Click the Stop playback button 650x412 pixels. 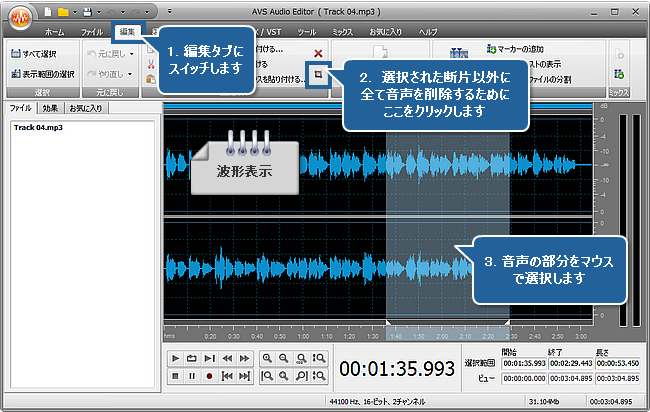point(176,376)
